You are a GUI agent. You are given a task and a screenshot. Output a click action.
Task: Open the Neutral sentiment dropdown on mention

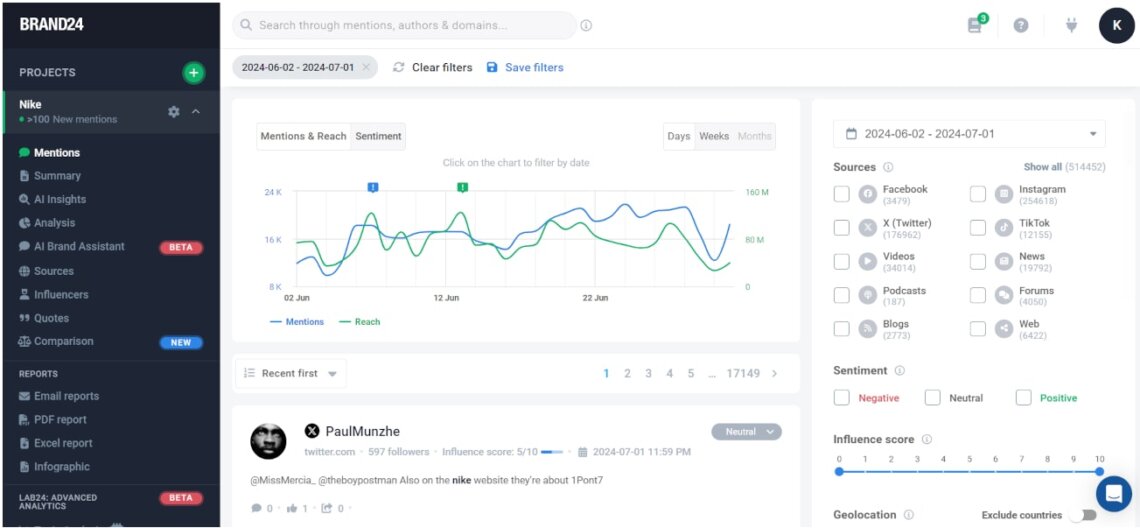coord(747,432)
